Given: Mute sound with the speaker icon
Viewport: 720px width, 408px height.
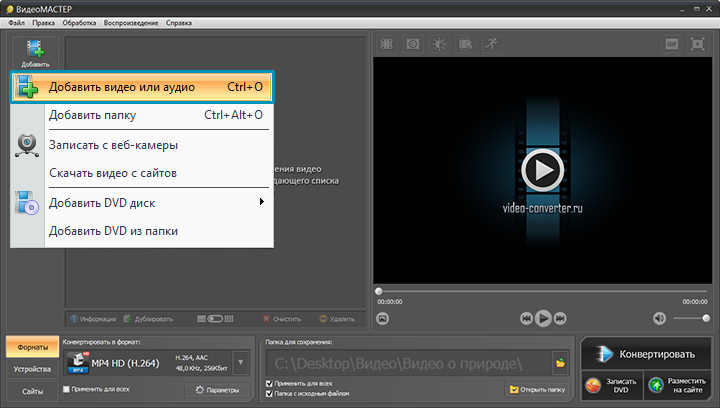Looking at the screenshot, I should [659, 318].
